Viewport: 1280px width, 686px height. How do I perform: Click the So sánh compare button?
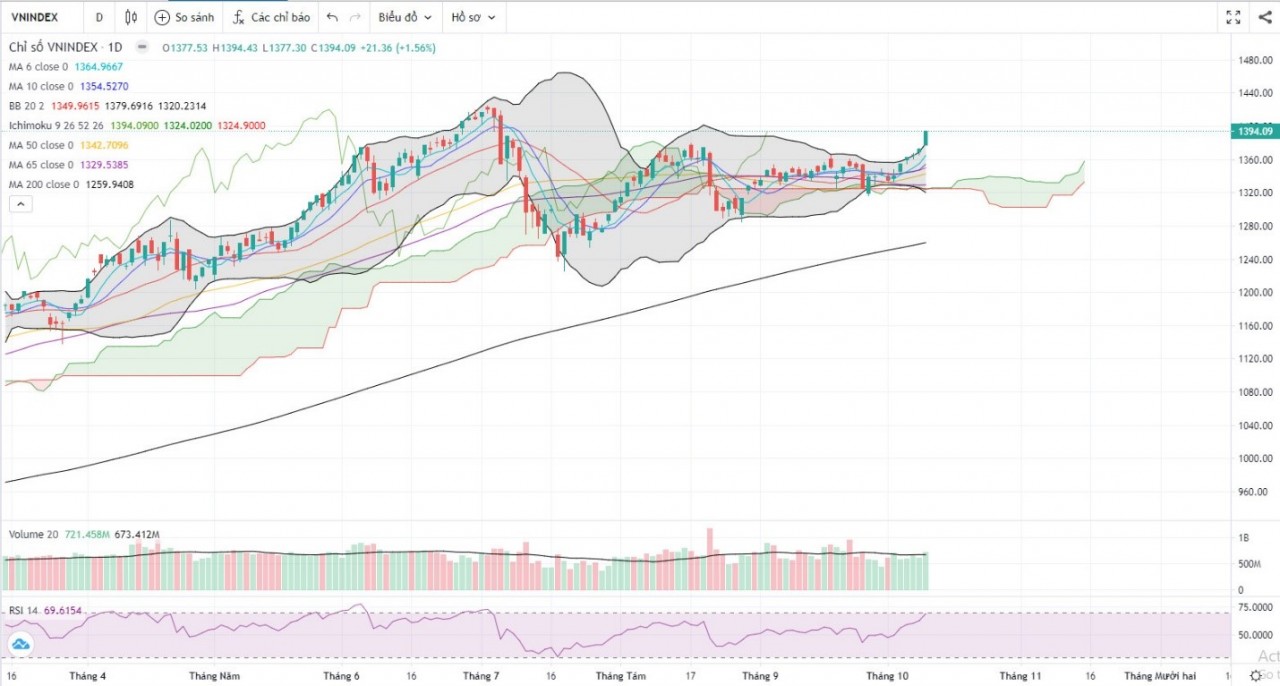pos(184,17)
